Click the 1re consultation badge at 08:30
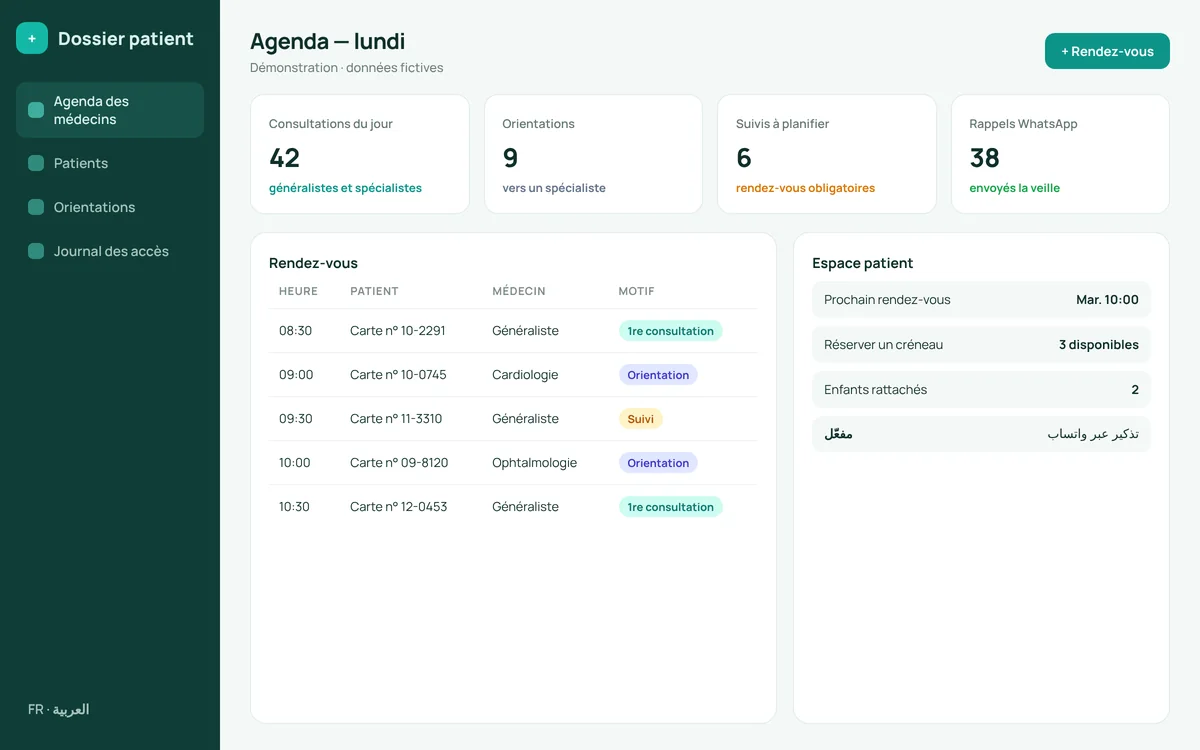 670,331
